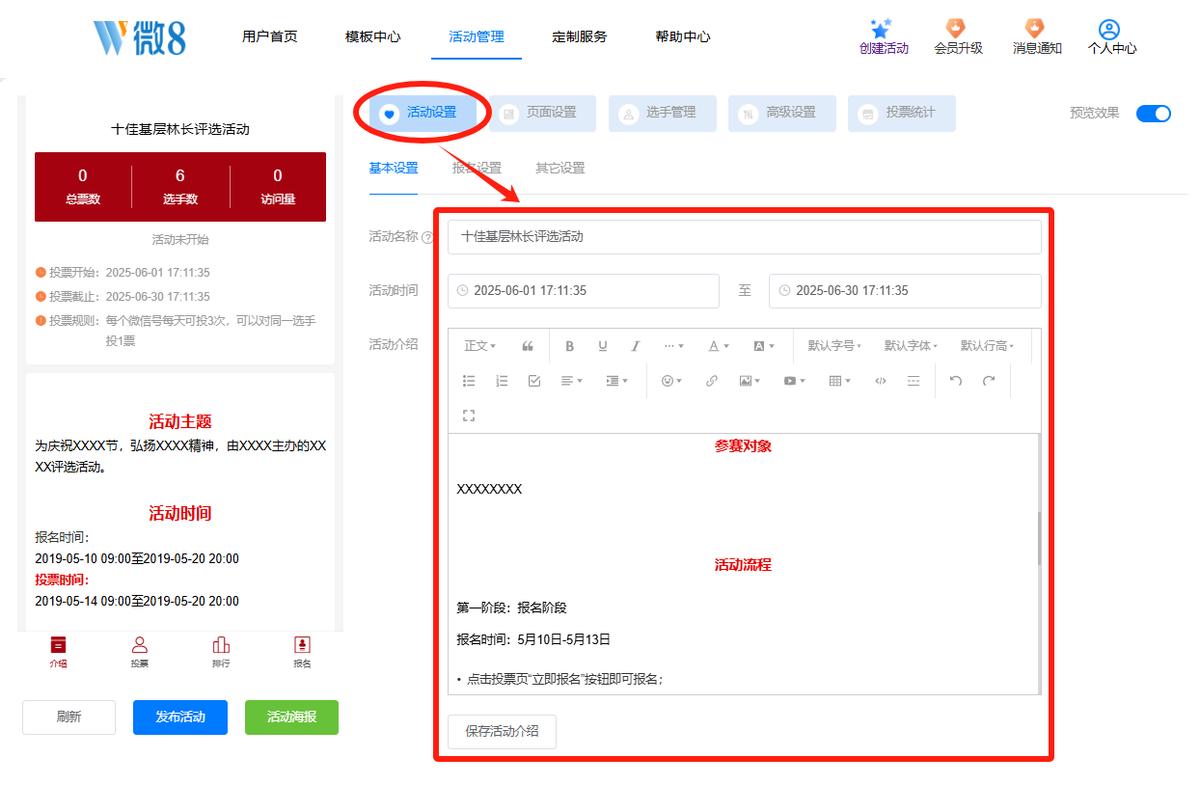
Task: Switch to the 报名设置 sub-tab
Action: [x=476, y=168]
